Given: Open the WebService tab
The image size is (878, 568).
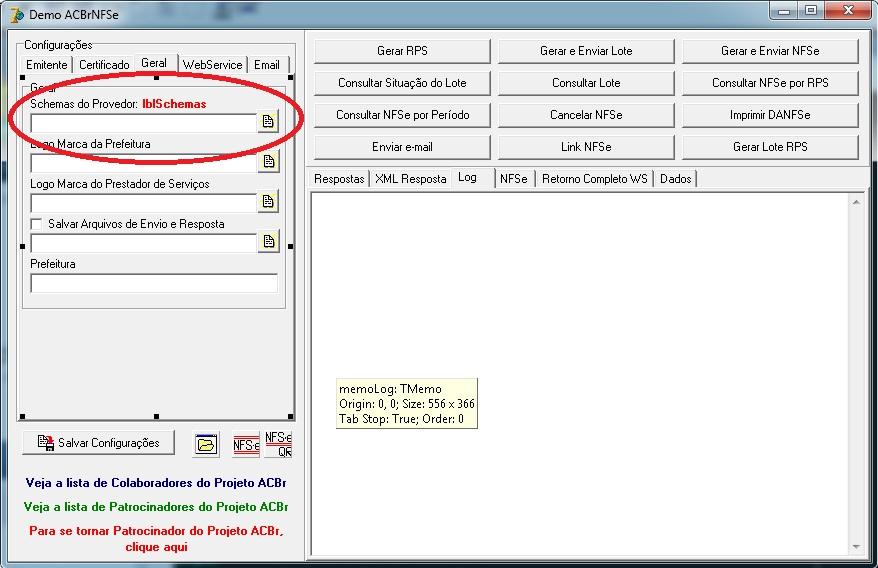Looking at the screenshot, I should pyautogui.click(x=212, y=65).
